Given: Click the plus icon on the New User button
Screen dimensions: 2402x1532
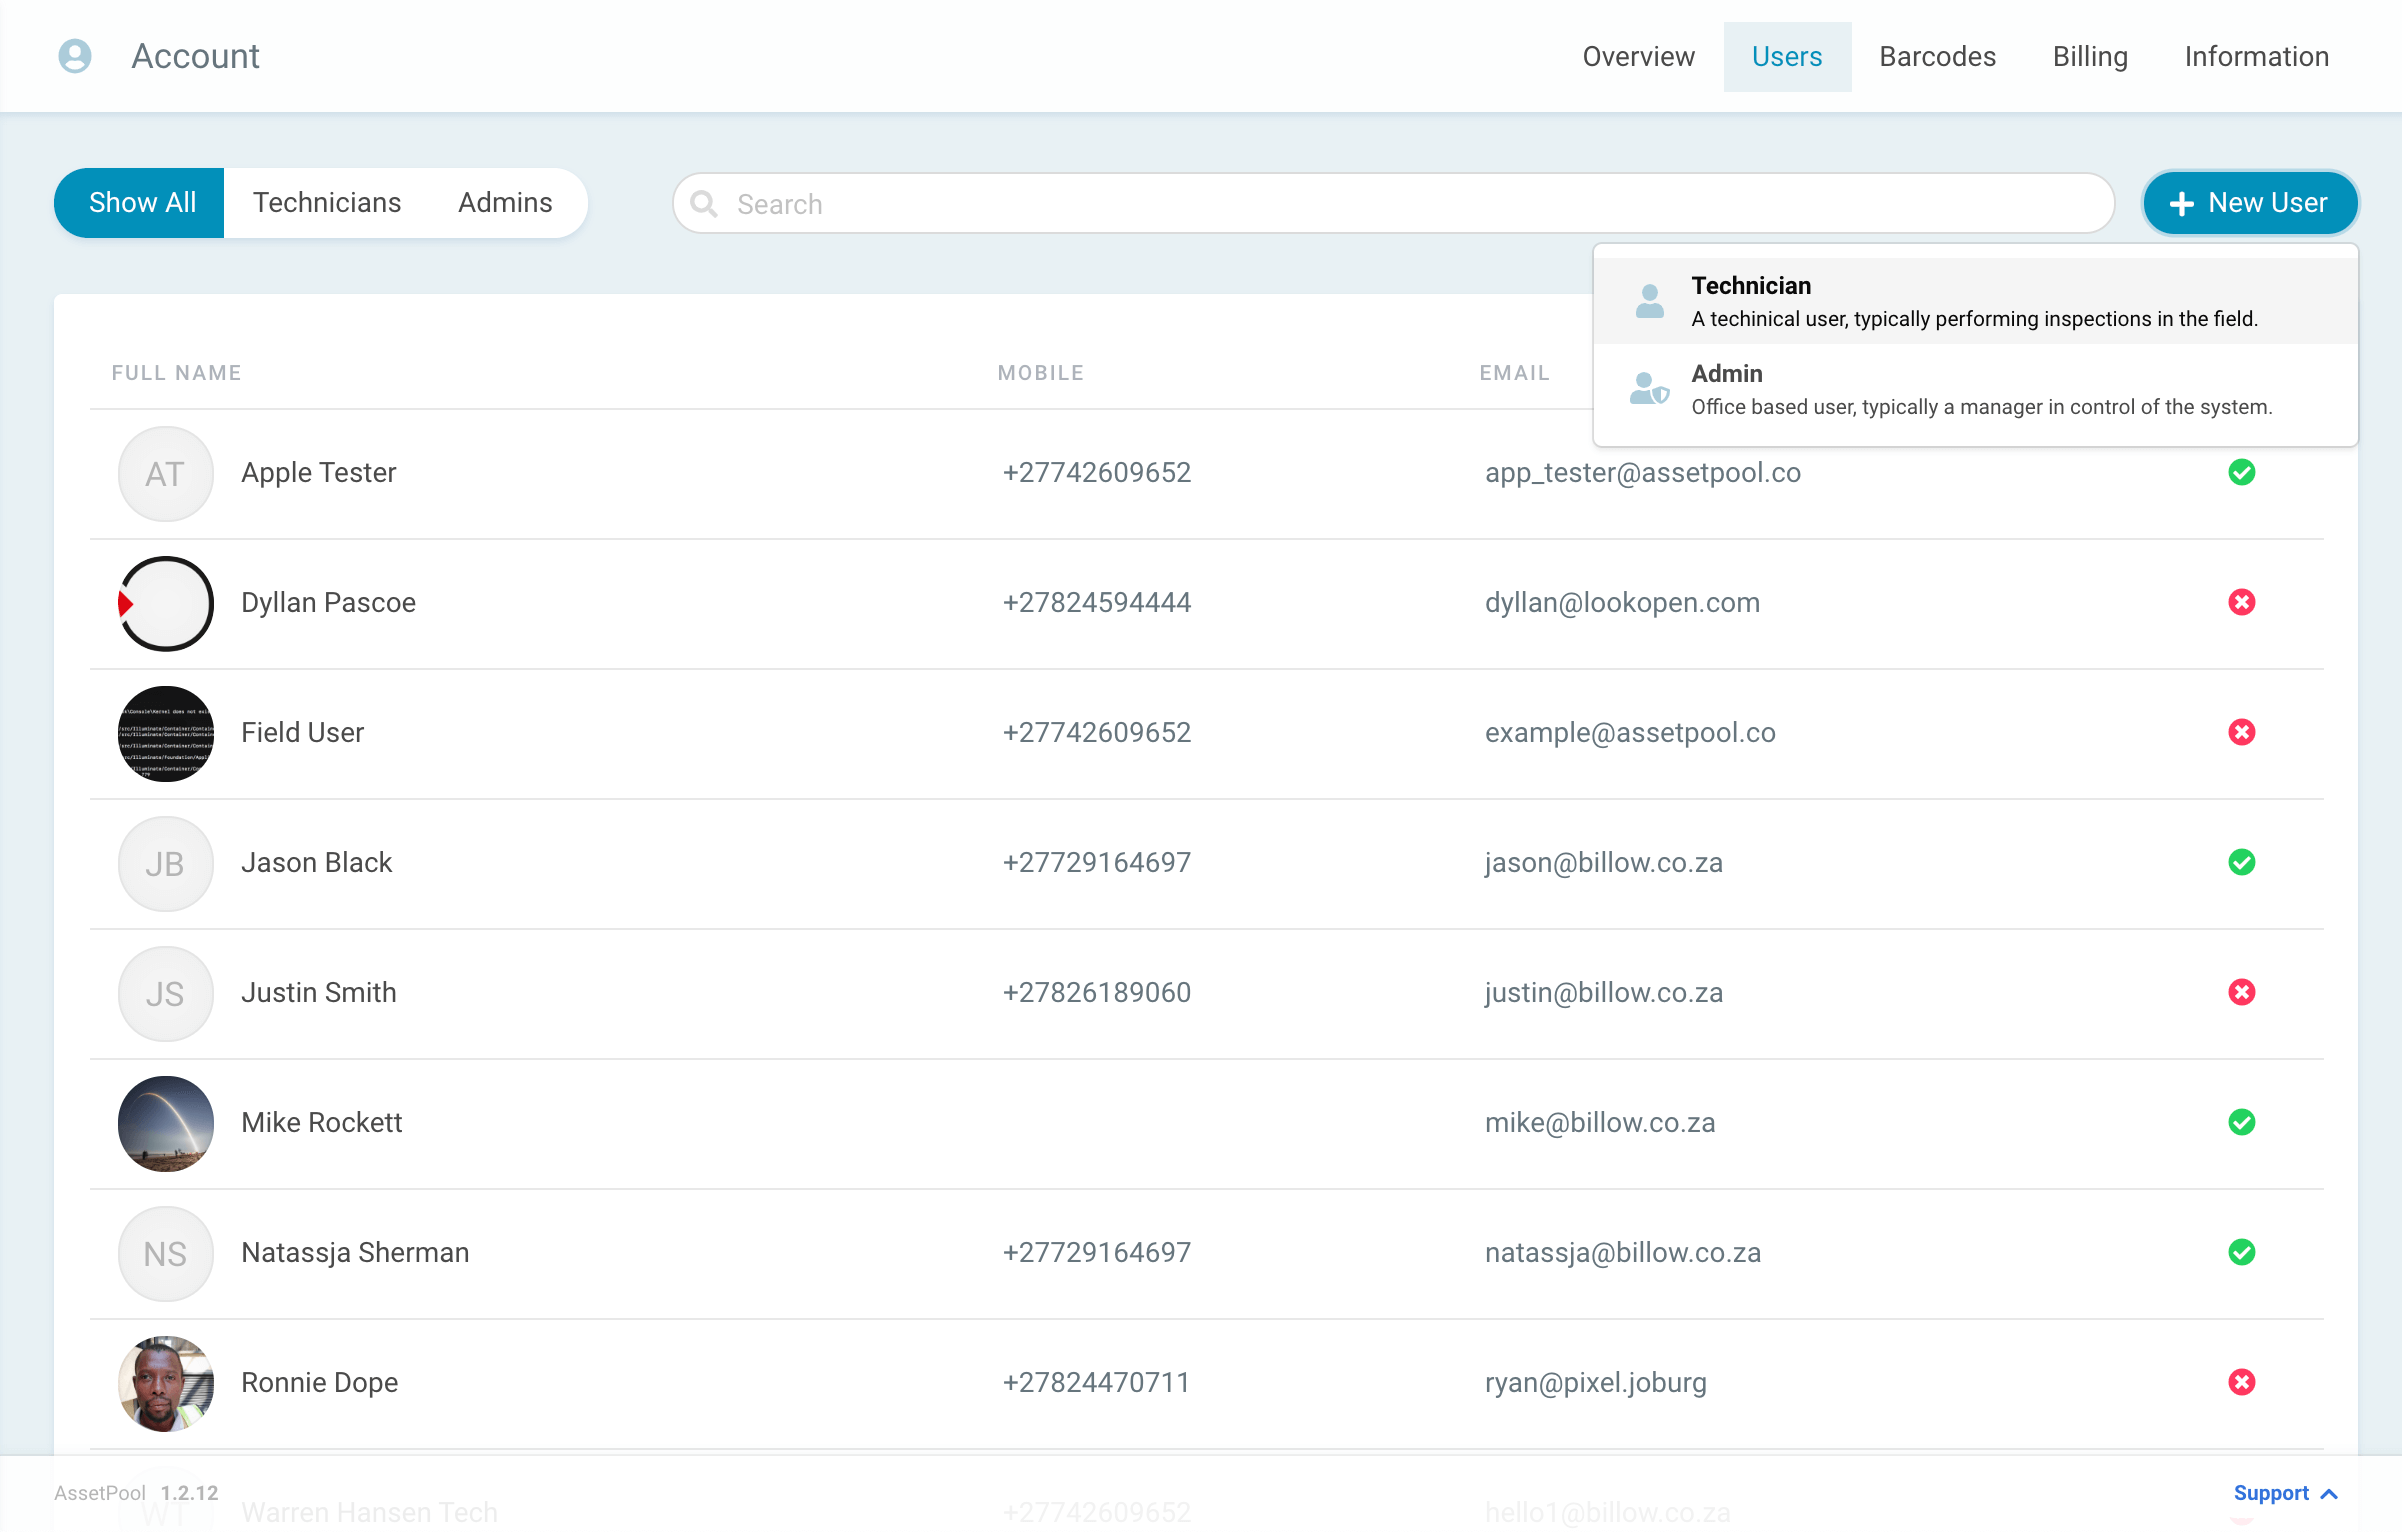Looking at the screenshot, I should pos(2182,203).
